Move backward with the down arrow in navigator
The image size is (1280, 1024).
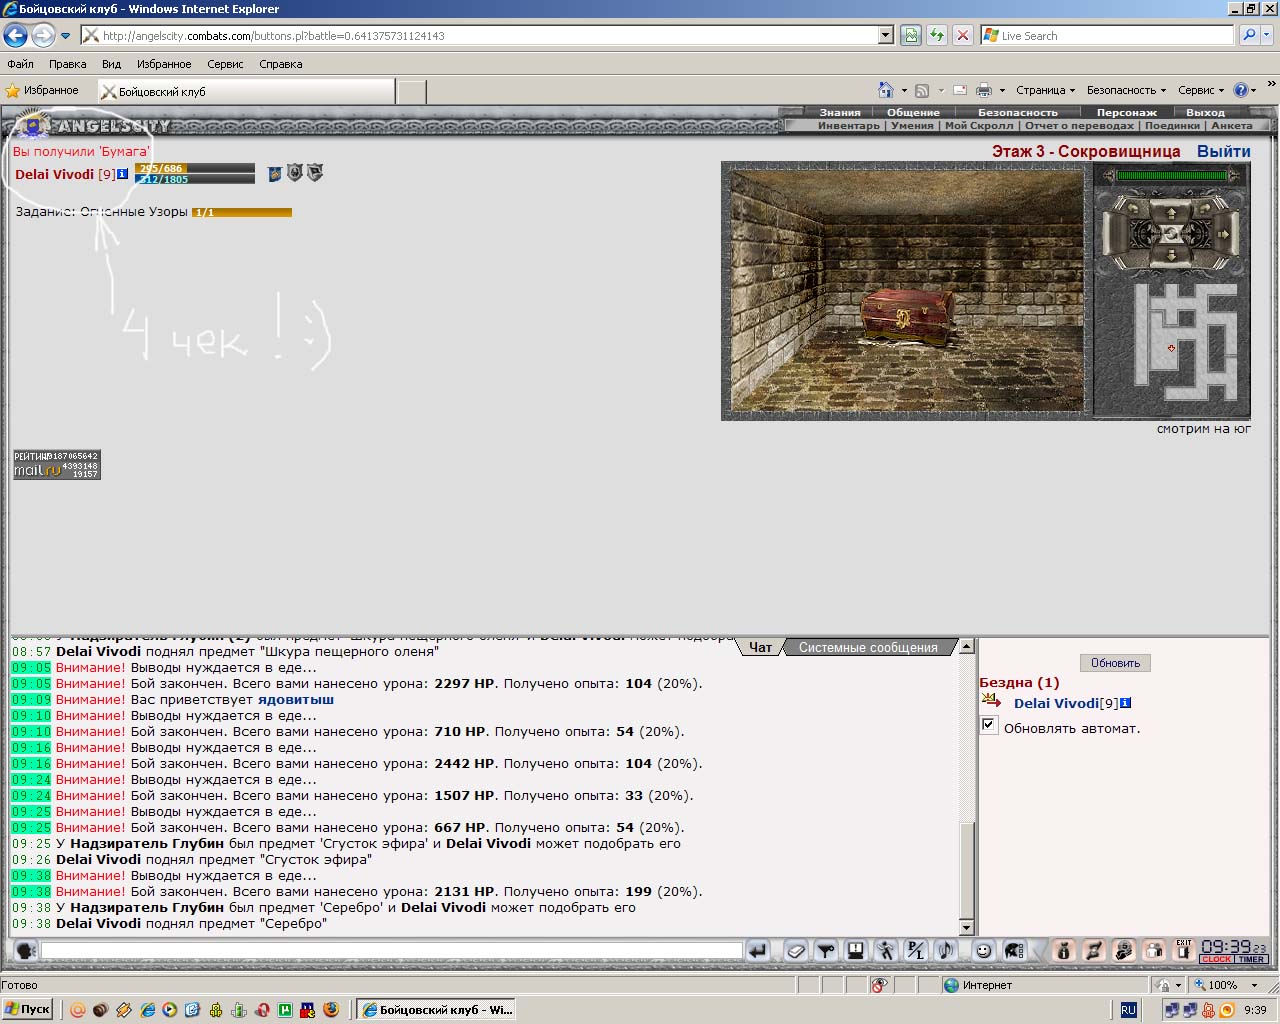(x=1171, y=256)
